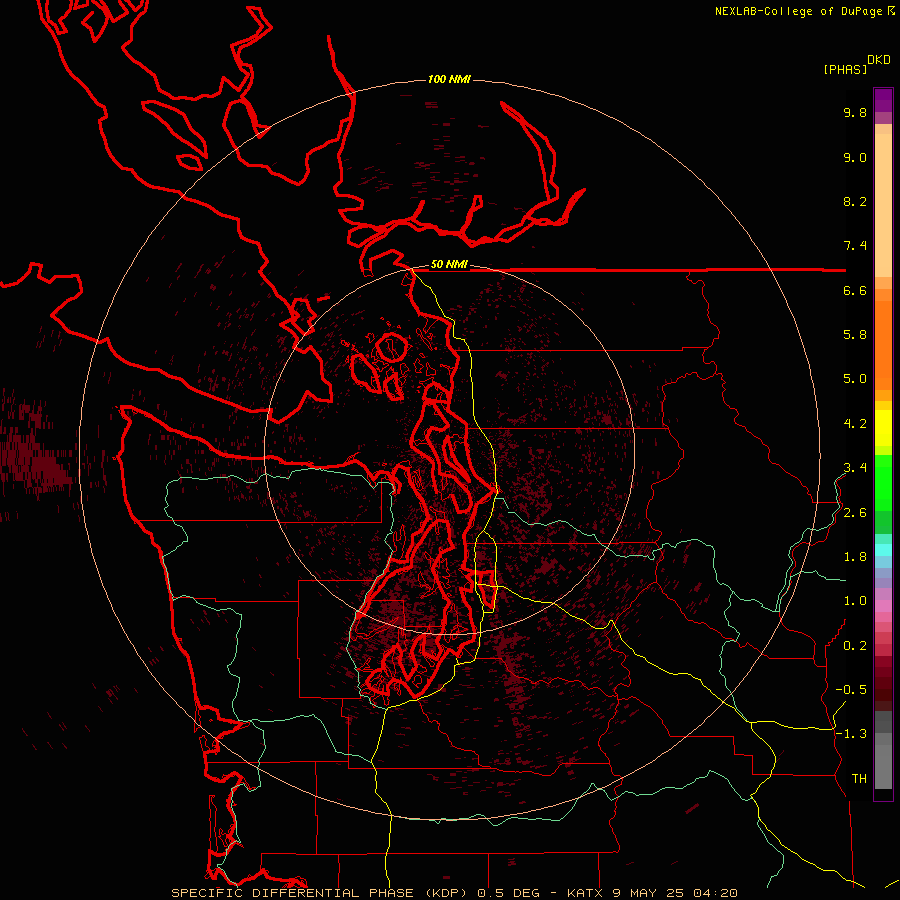Click the 100 NMI range ring label
900x900 pixels.
pyautogui.click(x=449, y=79)
